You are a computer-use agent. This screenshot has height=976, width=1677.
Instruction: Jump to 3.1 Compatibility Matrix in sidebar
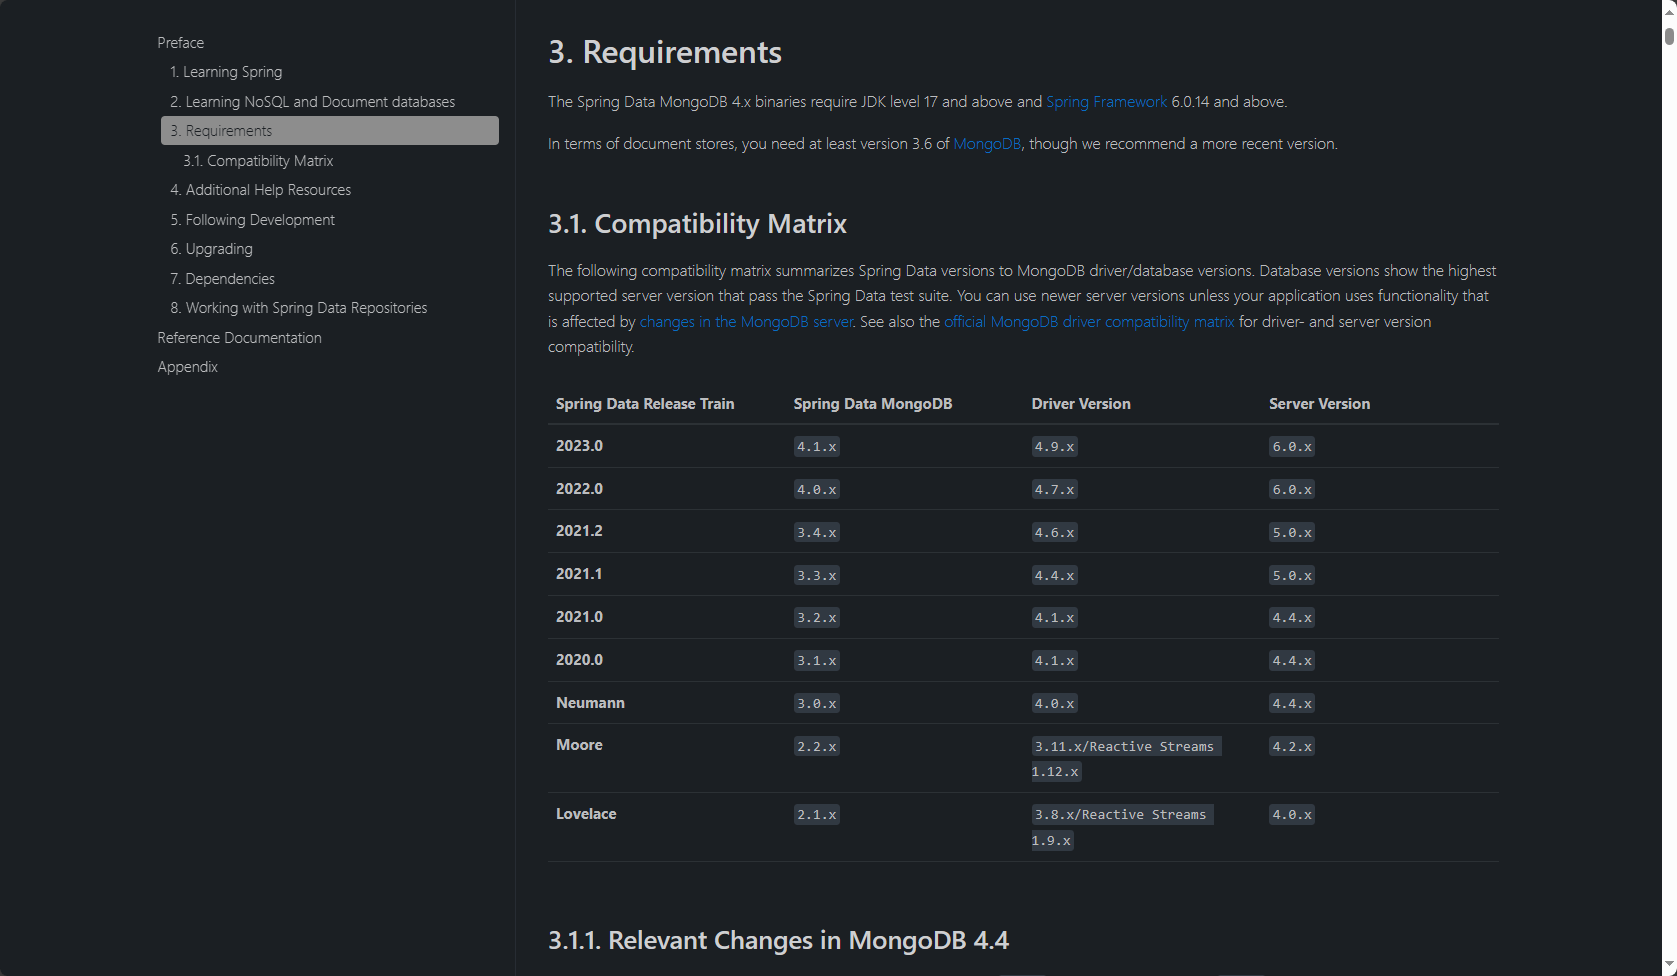click(x=258, y=161)
